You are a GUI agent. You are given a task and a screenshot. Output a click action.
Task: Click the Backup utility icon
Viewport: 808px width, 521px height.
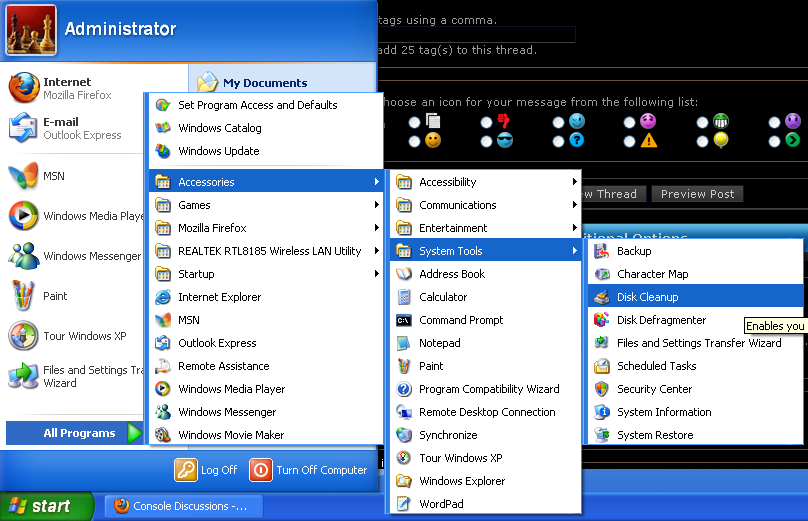[x=601, y=251]
